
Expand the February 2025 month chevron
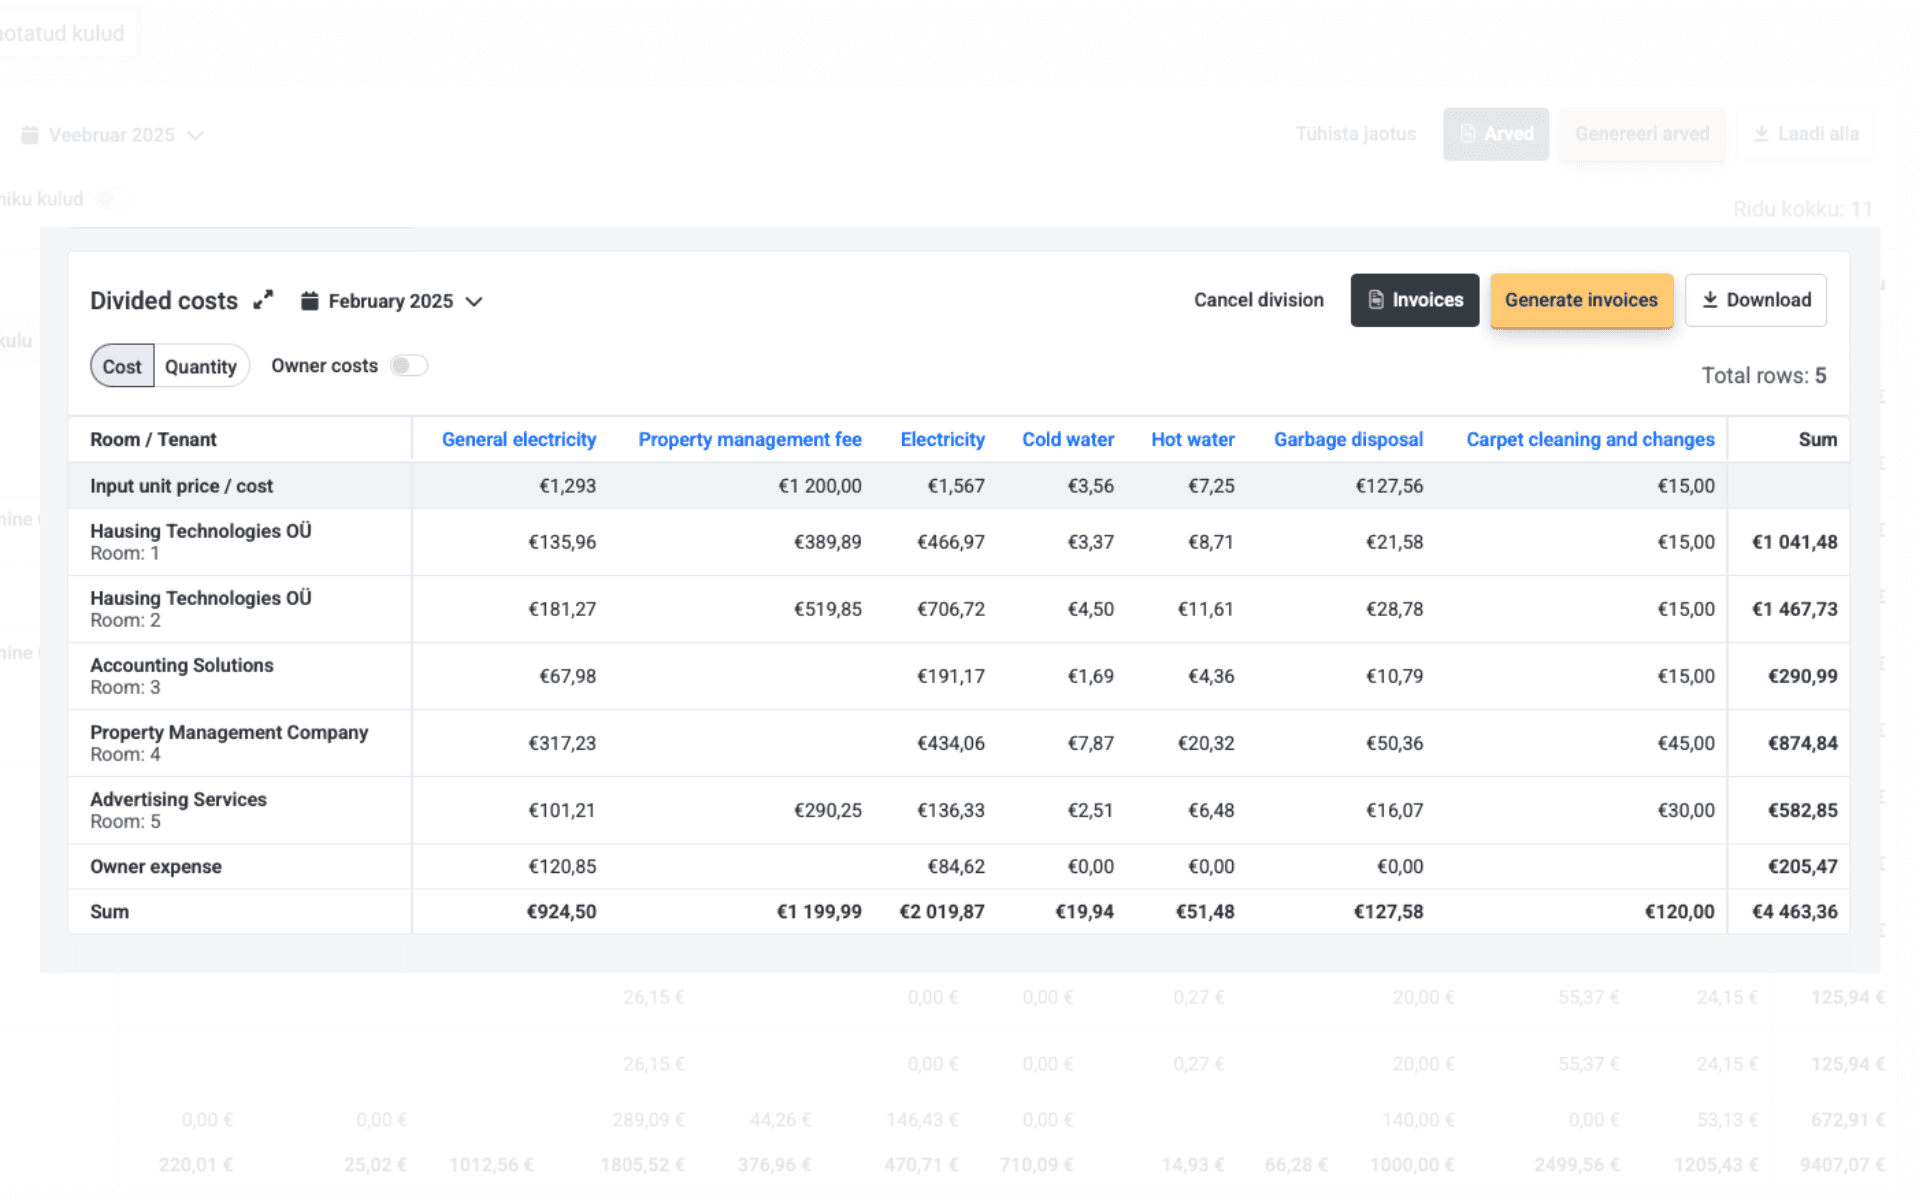(475, 301)
